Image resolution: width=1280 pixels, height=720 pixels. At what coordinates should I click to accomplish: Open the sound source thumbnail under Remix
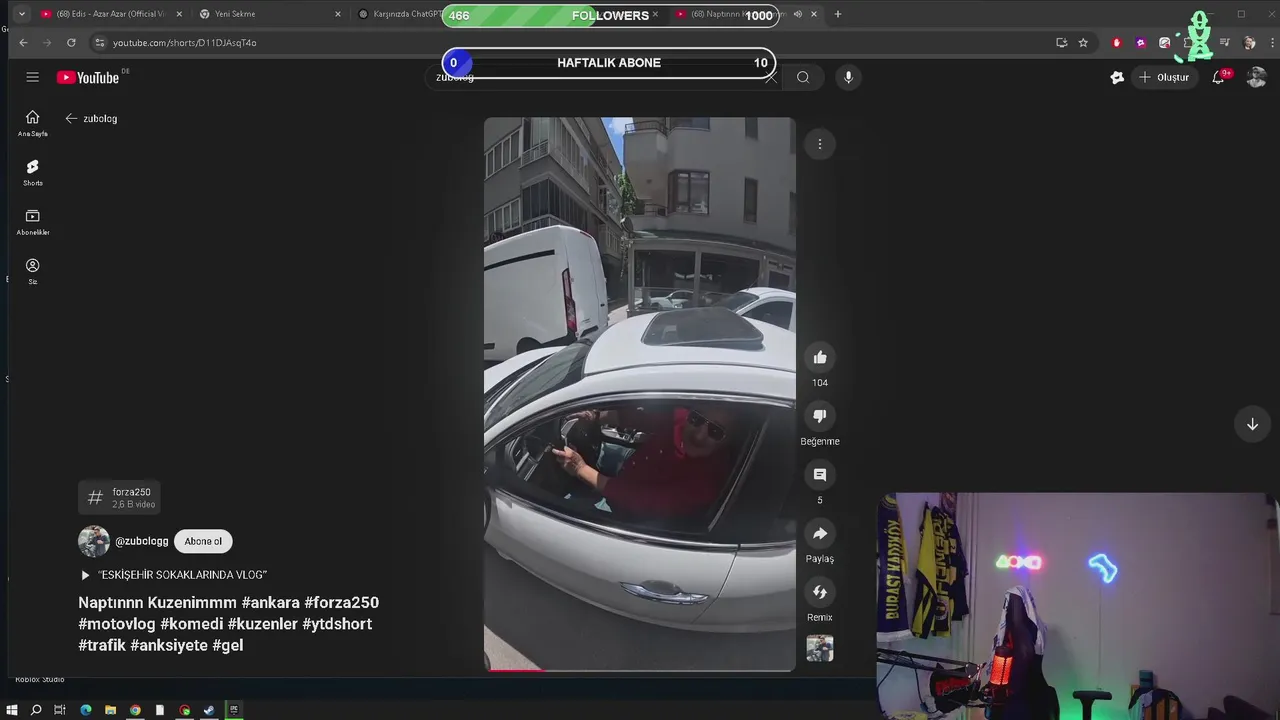pos(820,648)
